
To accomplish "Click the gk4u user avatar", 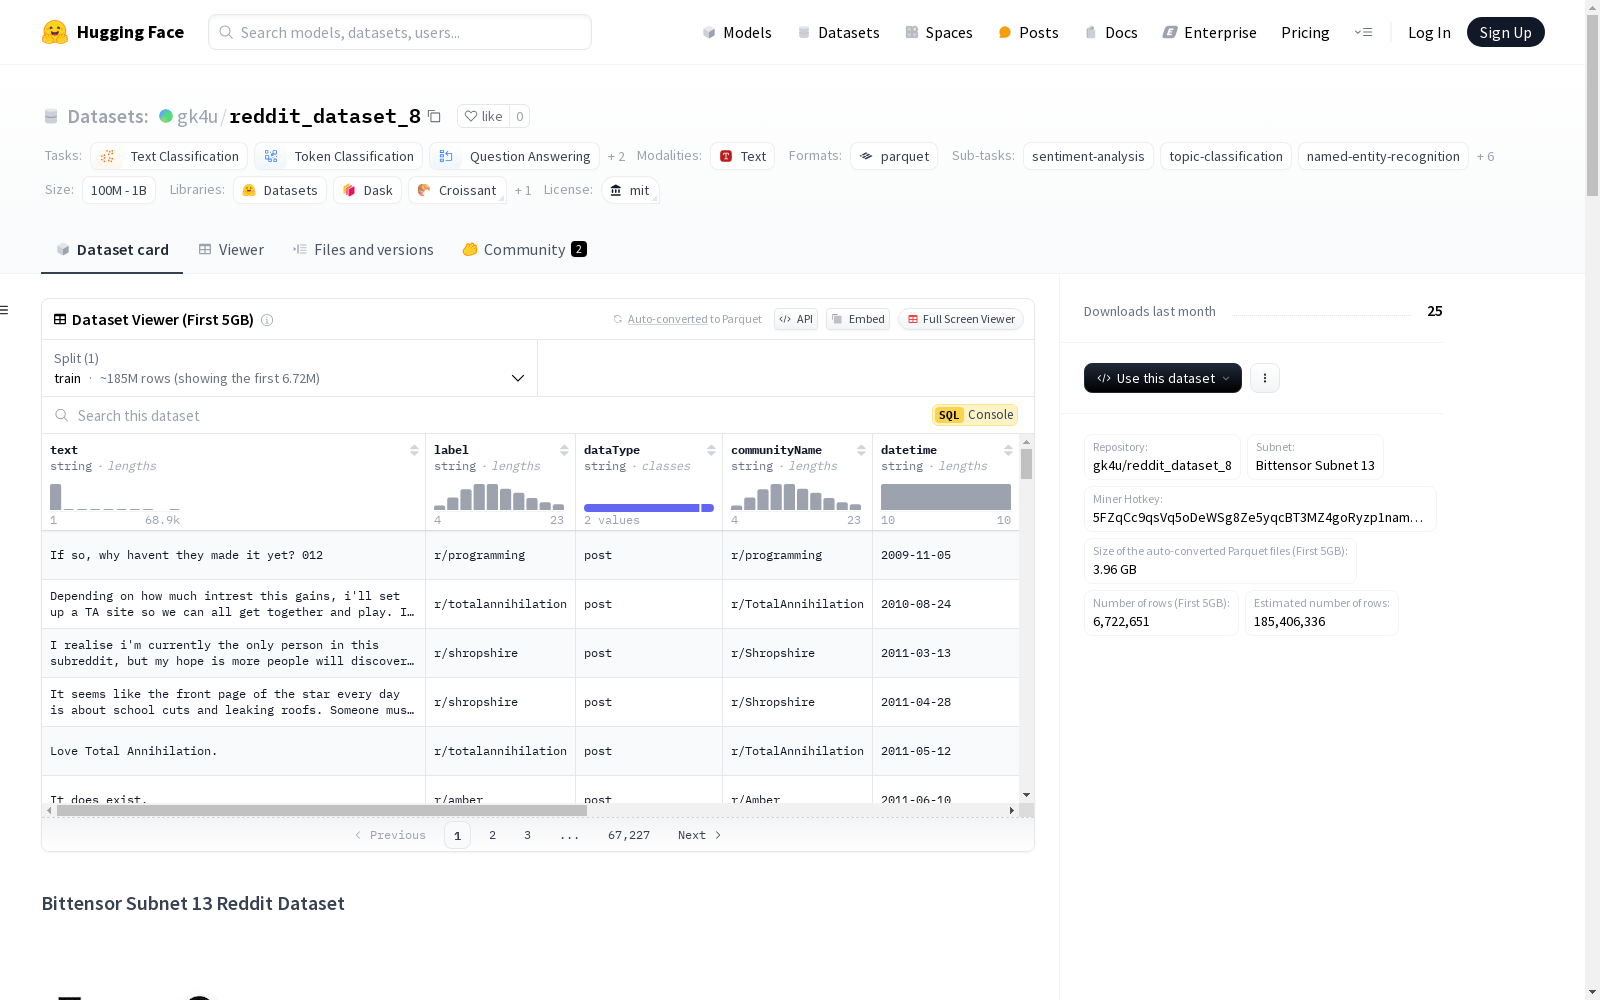I will click(166, 116).
